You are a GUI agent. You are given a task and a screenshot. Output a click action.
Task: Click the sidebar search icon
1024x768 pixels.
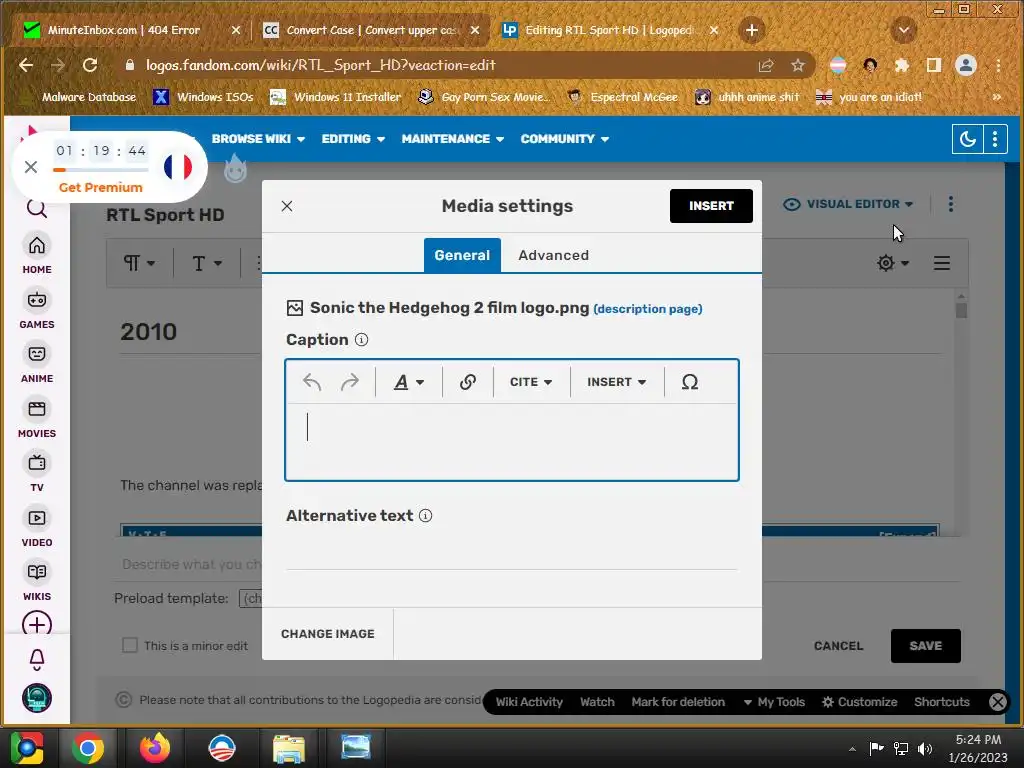click(x=37, y=208)
